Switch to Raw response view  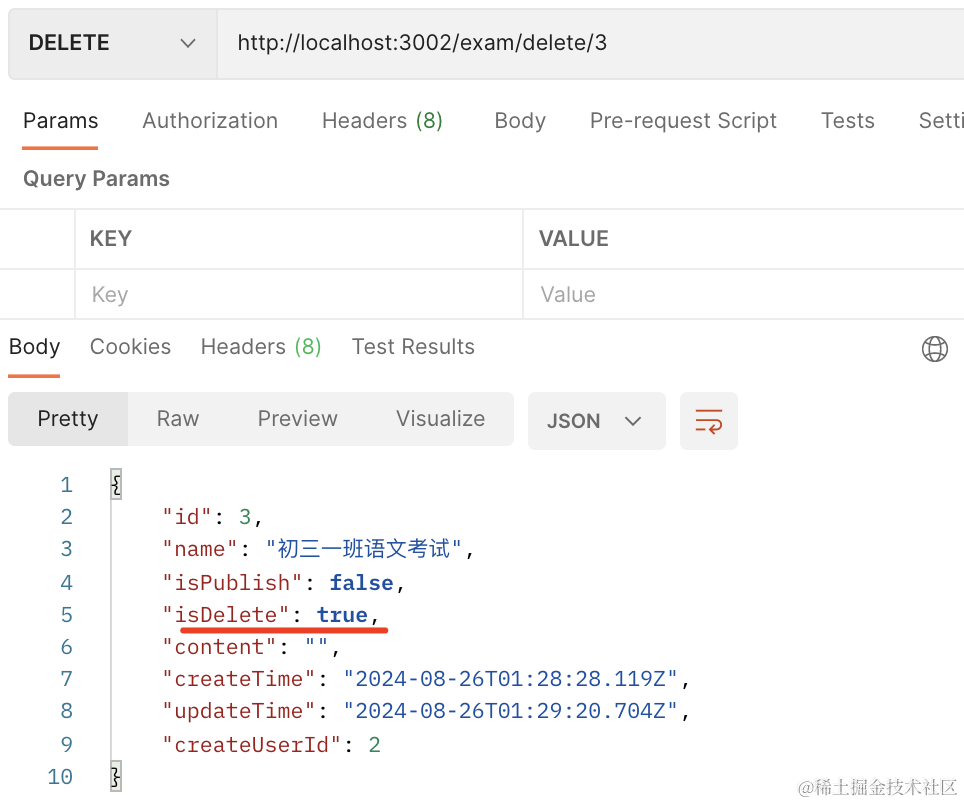coord(178,419)
